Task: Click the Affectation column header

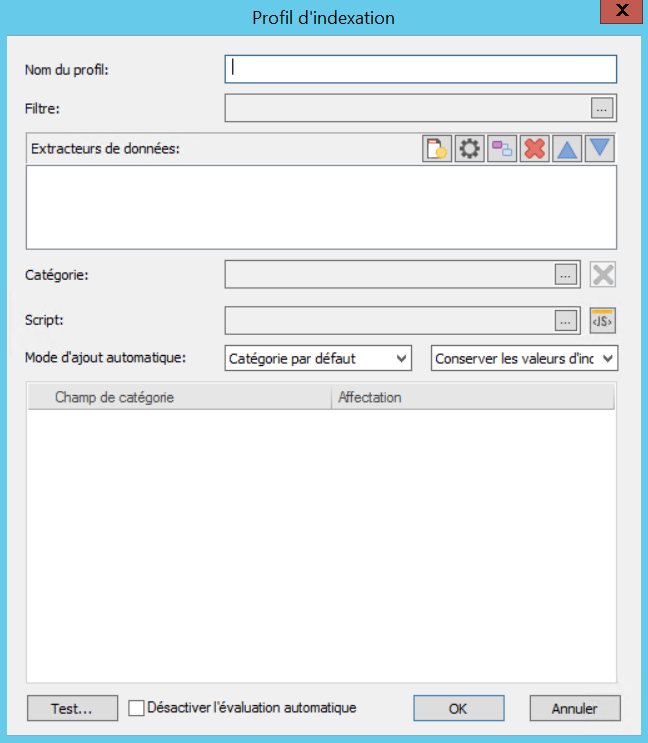Action: point(472,398)
